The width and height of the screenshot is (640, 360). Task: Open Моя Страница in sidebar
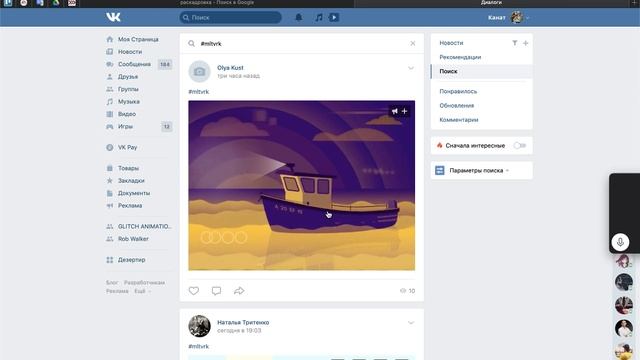pos(138,39)
